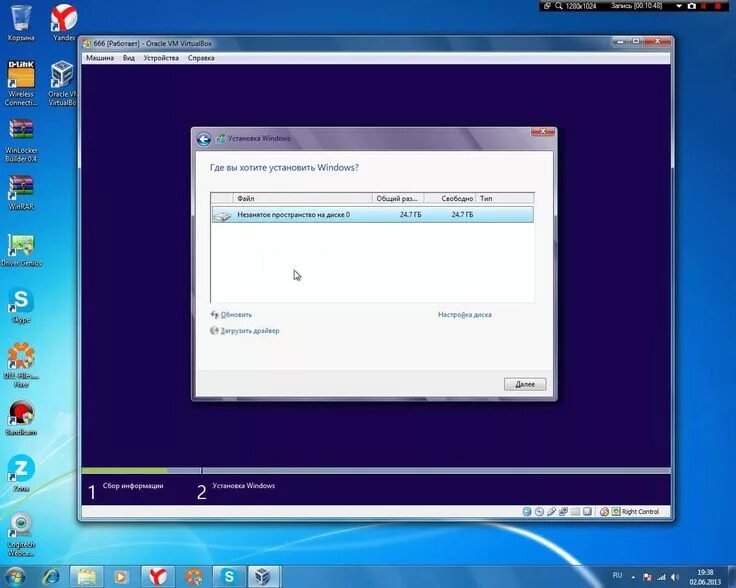
Task: Switch to VirtualBox on the taskbar
Action: coord(264,576)
